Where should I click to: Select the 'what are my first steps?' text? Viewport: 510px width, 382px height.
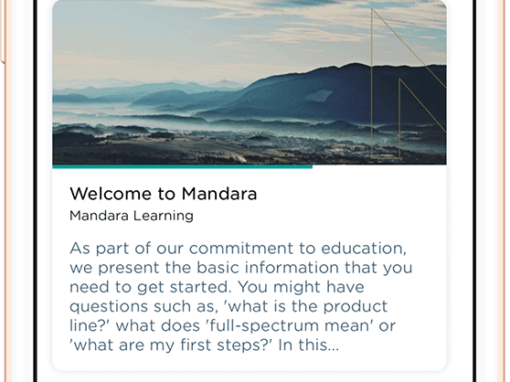tap(171, 345)
